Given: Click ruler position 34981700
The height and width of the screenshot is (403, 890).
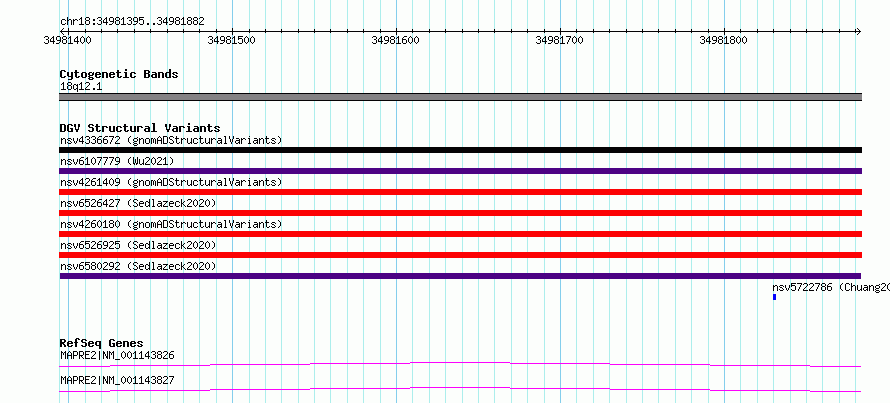Looking at the screenshot, I should pos(560,40).
